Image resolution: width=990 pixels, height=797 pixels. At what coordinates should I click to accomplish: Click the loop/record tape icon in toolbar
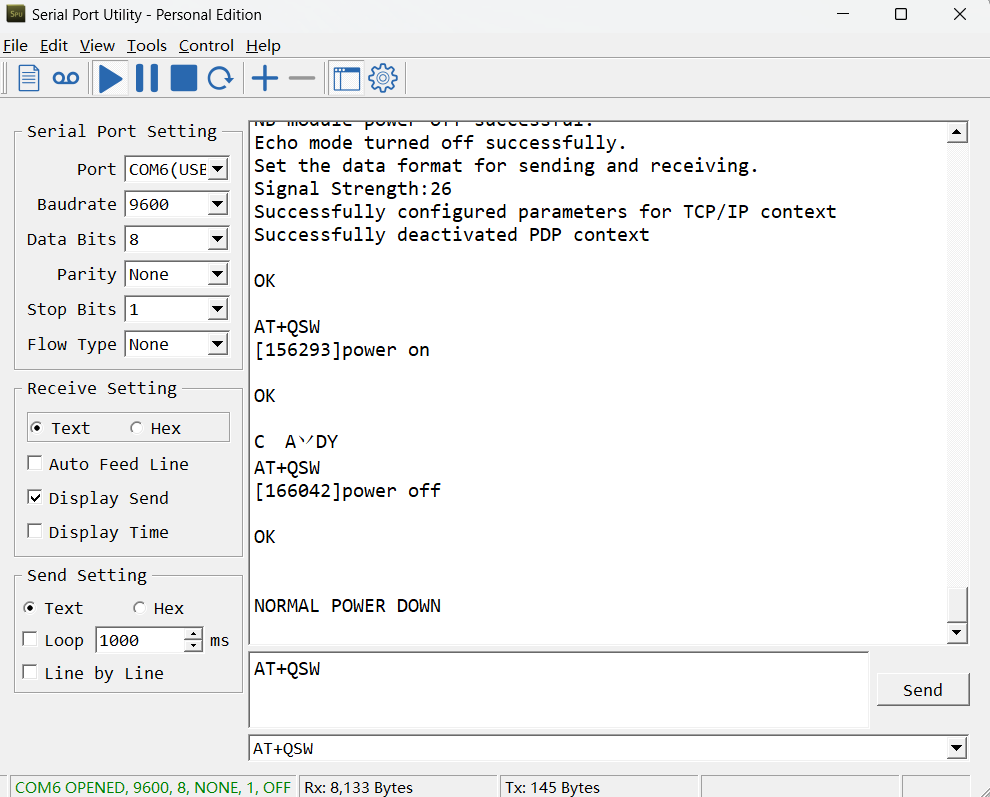point(66,78)
